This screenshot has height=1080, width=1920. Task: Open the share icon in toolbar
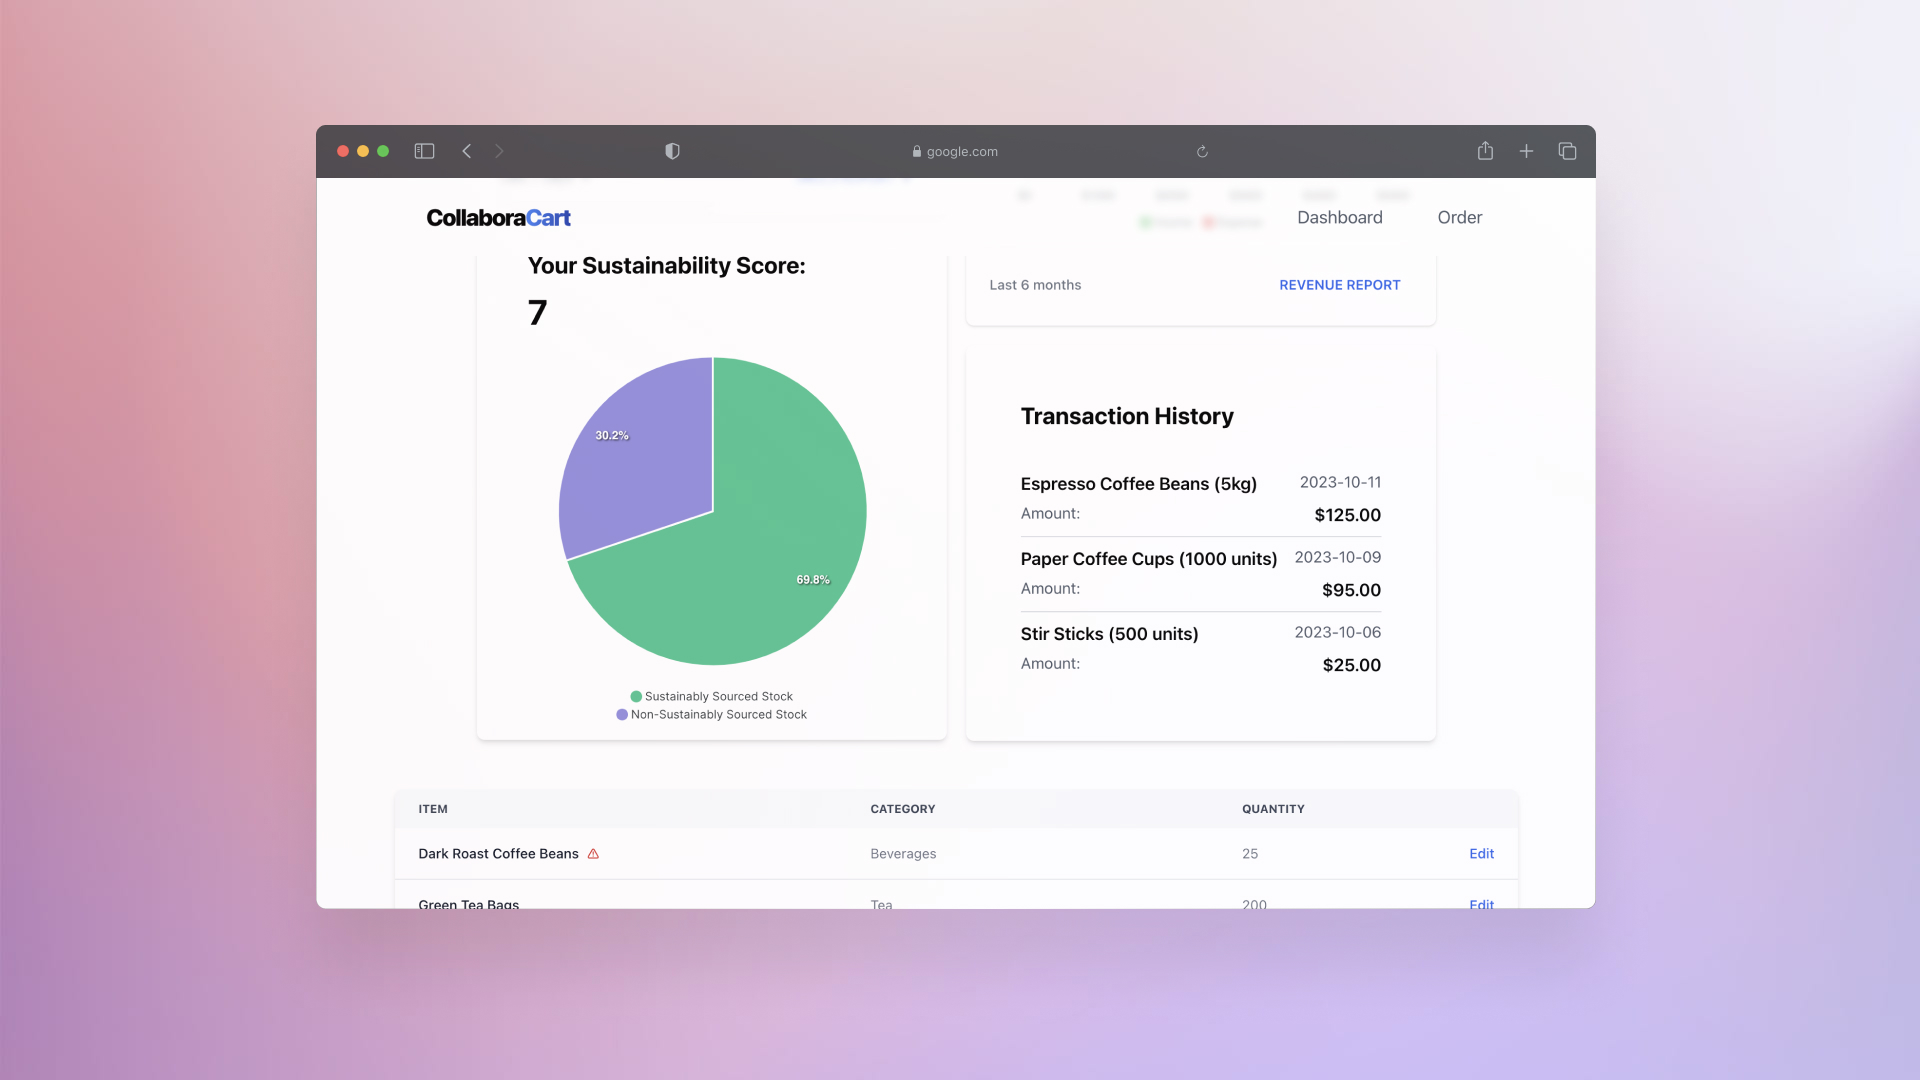coord(1485,151)
